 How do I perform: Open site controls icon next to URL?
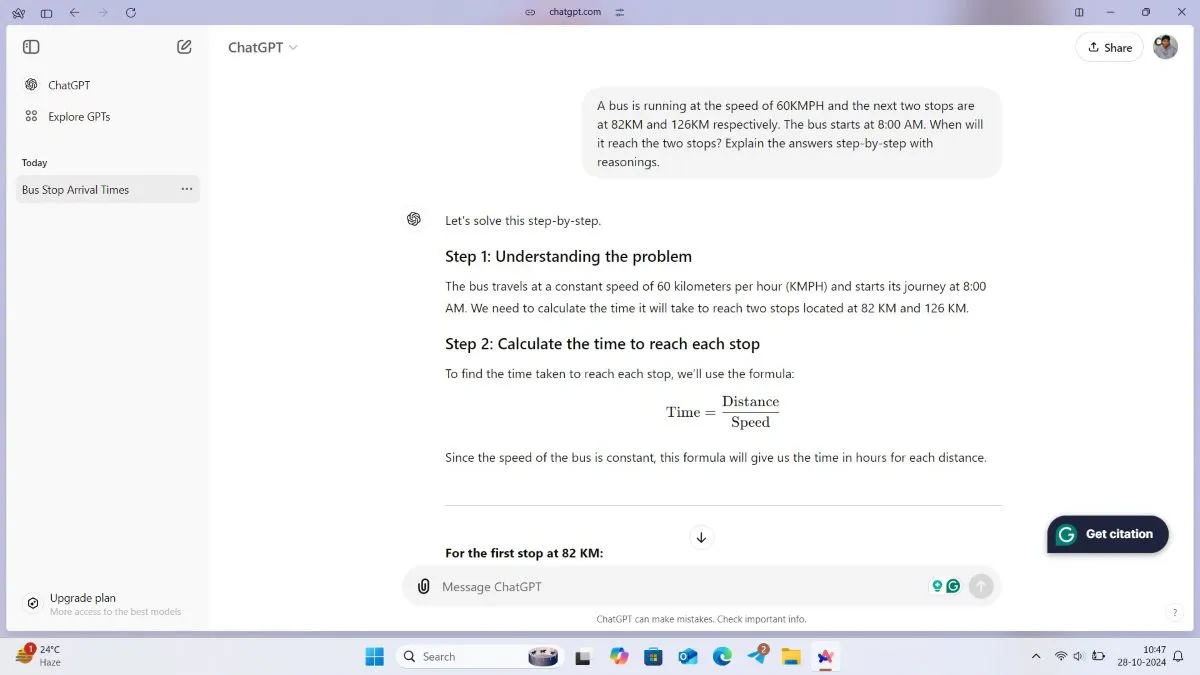[620, 12]
